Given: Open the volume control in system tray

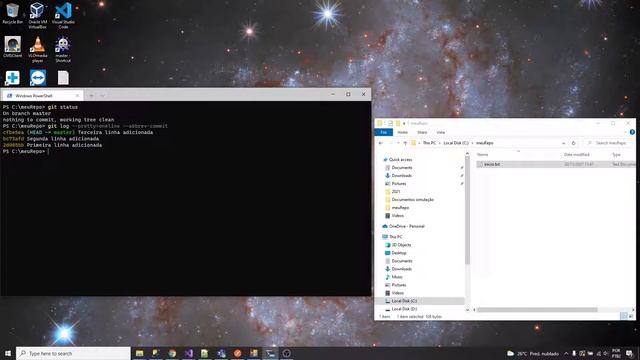Looking at the screenshot, I should pos(606,353).
